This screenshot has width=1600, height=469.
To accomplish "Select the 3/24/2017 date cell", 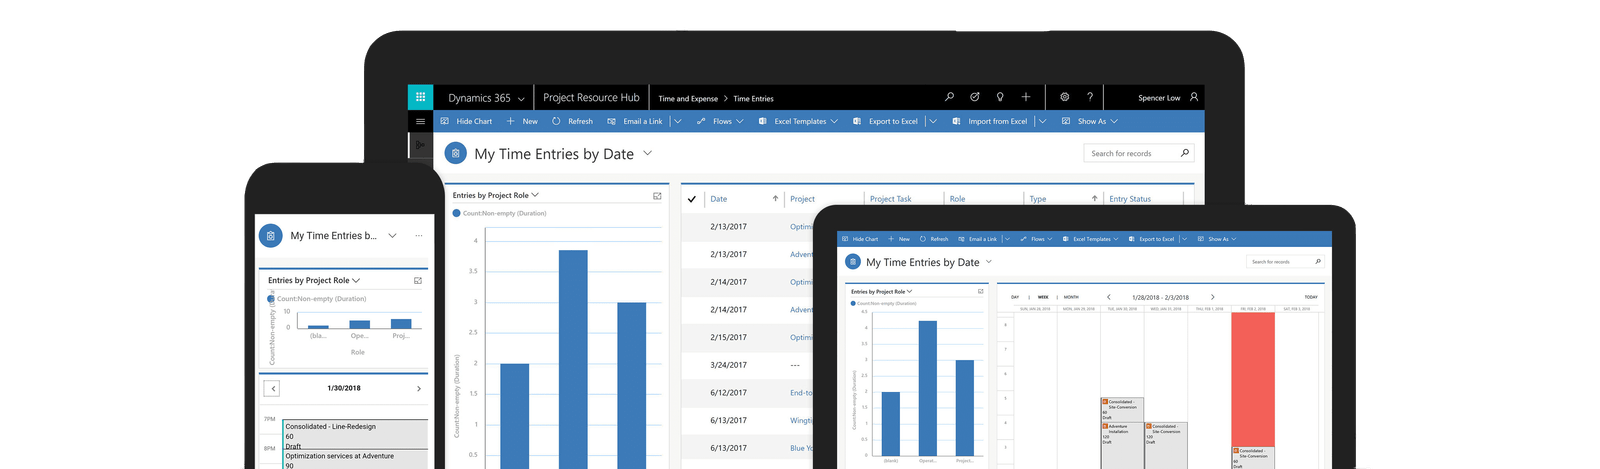I will (728, 365).
